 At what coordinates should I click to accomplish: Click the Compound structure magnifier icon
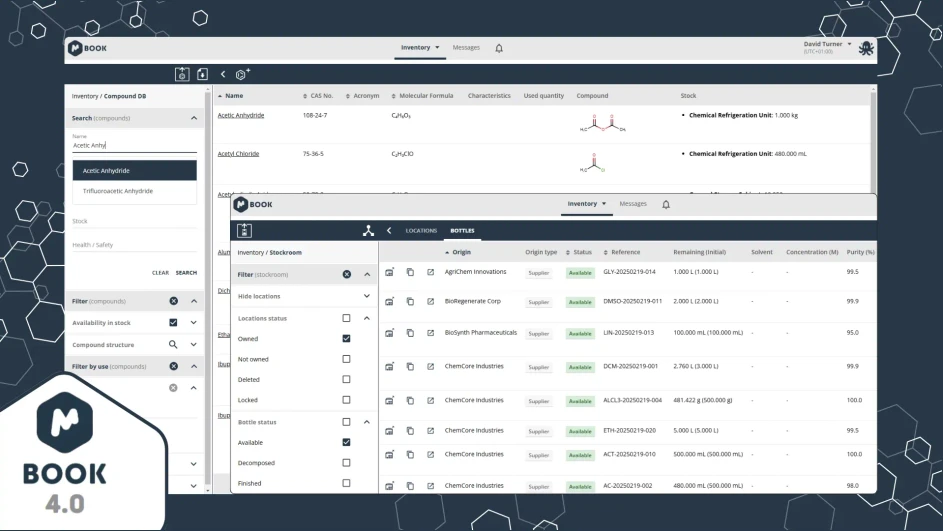click(x=173, y=345)
